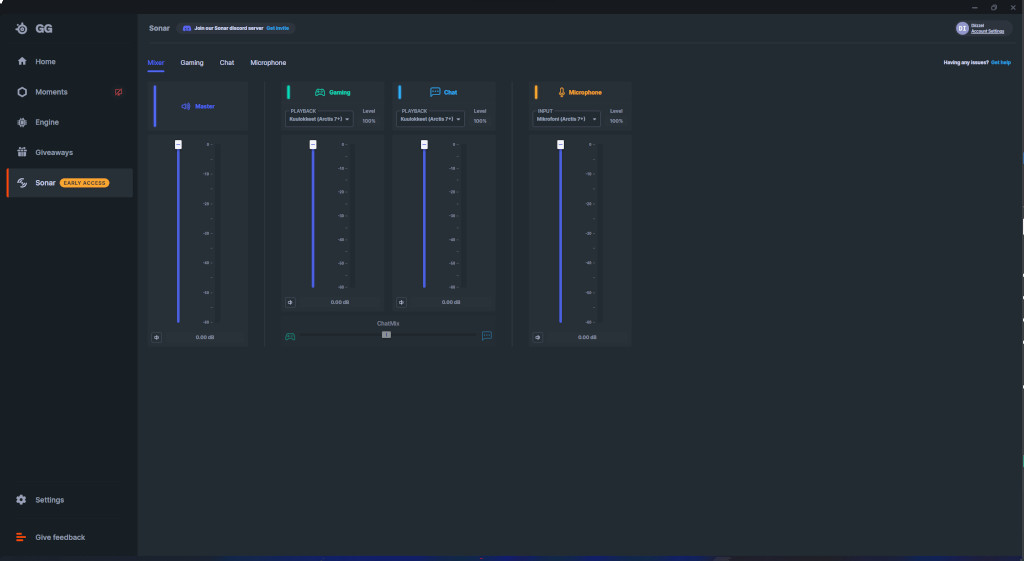Click the Sonar wave icon in sidebar
This screenshot has height=561, width=1024.
coord(22,183)
